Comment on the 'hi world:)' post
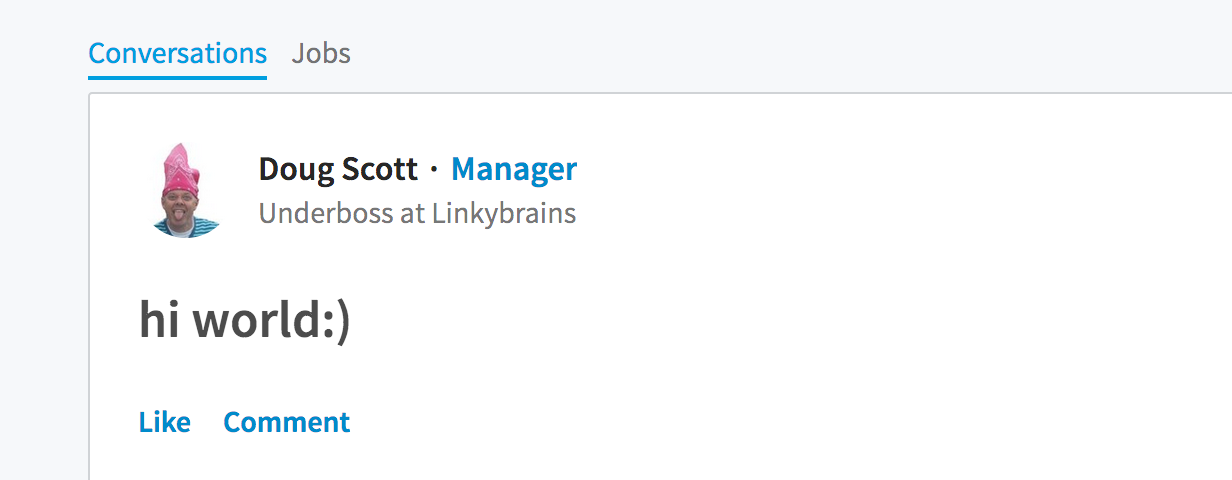 [287, 422]
